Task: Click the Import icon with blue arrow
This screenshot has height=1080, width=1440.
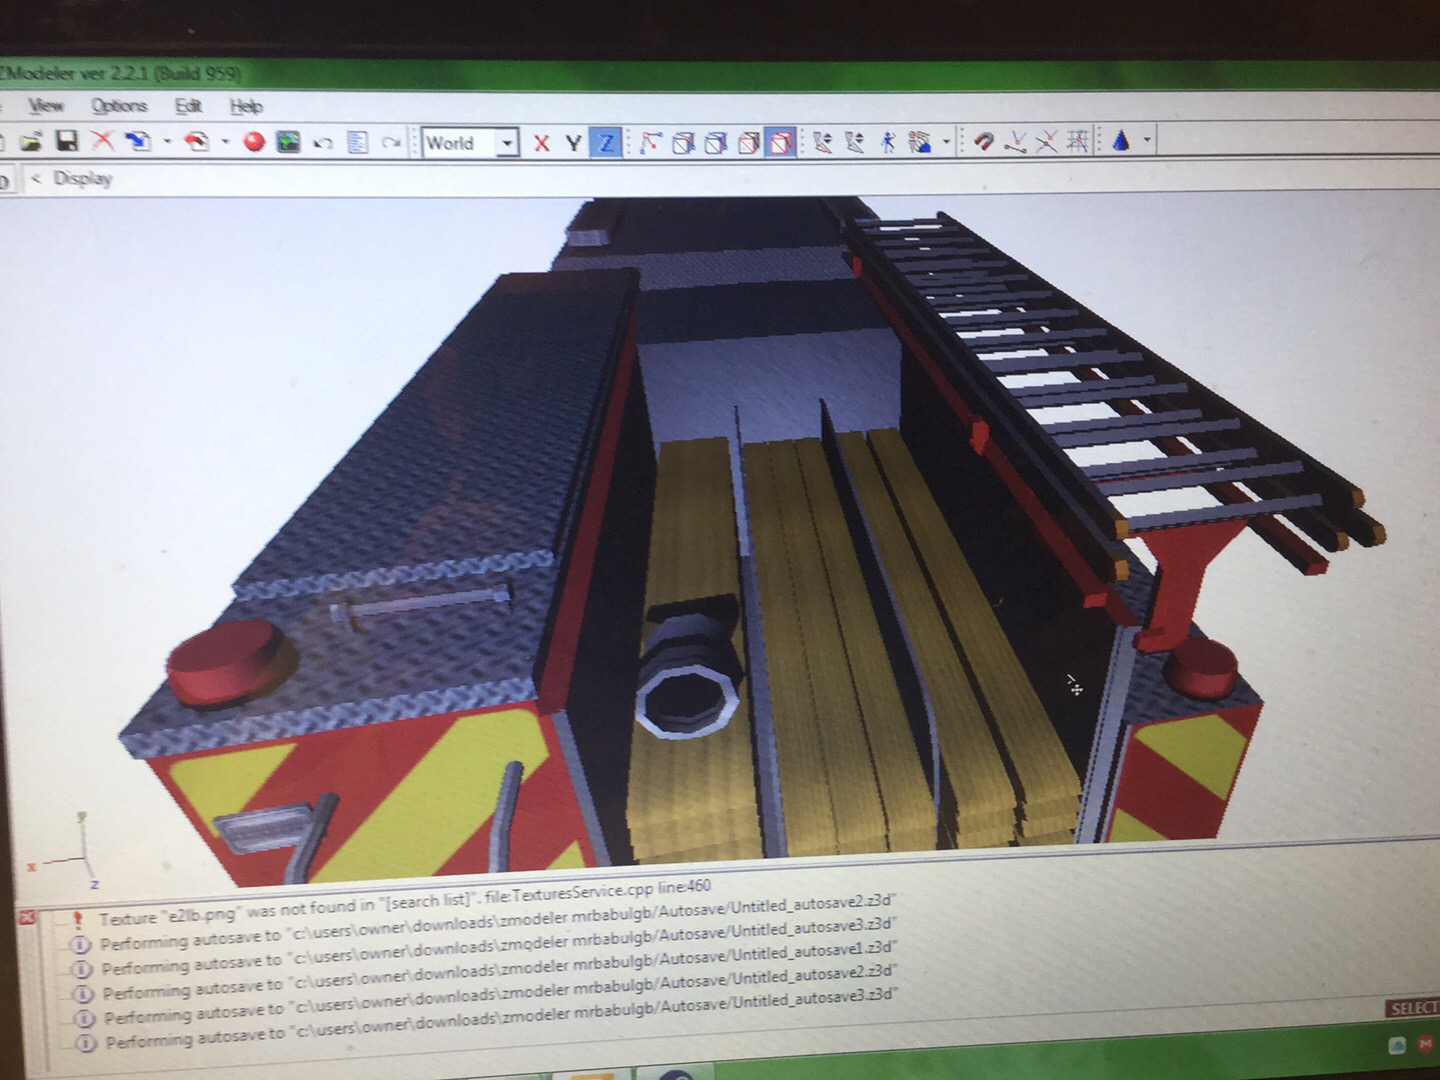Action: (x=138, y=142)
